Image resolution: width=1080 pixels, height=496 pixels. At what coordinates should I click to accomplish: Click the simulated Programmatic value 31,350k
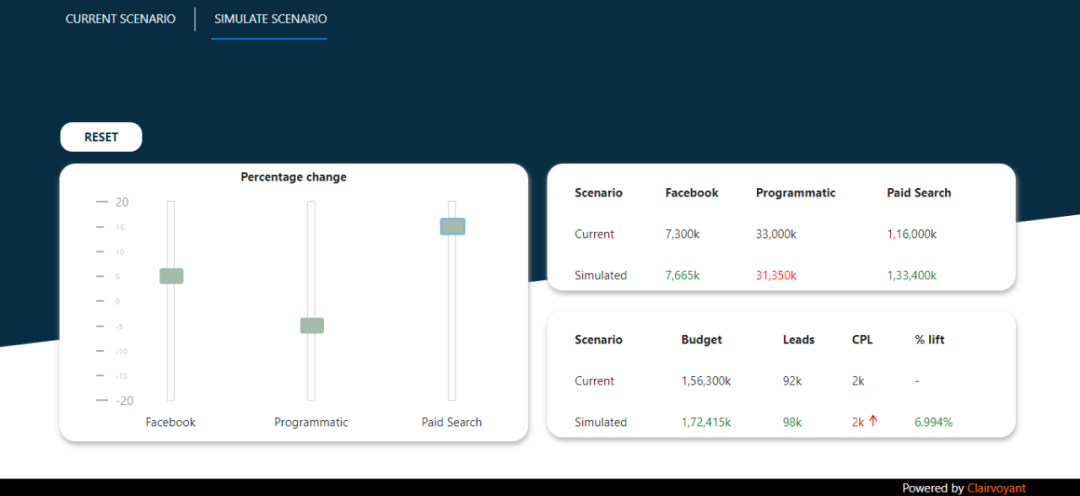coord(776,276)
